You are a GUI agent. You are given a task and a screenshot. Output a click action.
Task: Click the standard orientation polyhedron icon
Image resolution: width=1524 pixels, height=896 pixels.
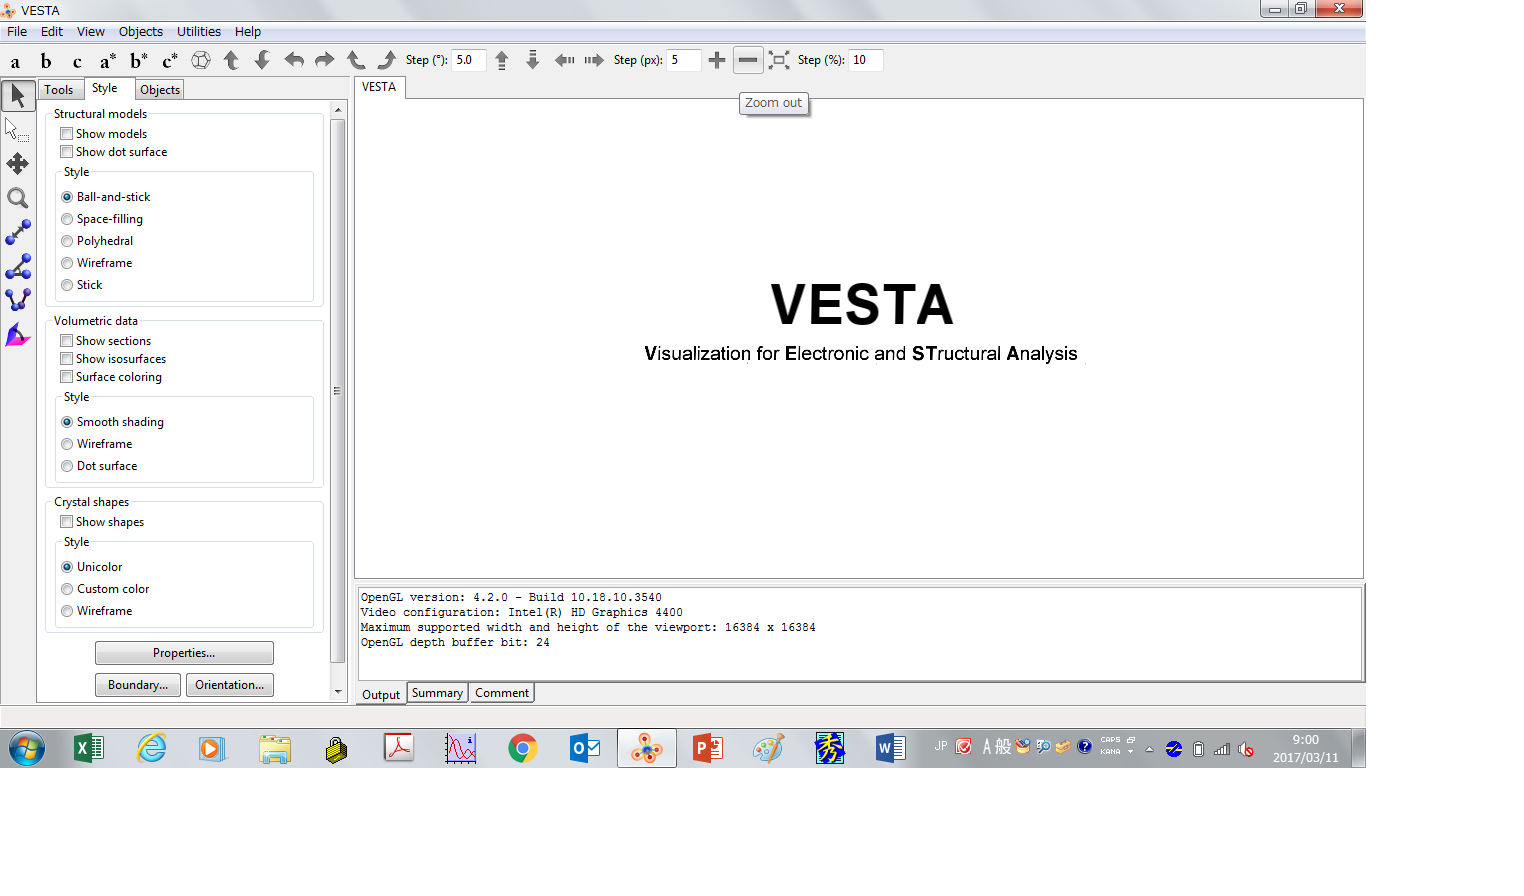point(201,61)
